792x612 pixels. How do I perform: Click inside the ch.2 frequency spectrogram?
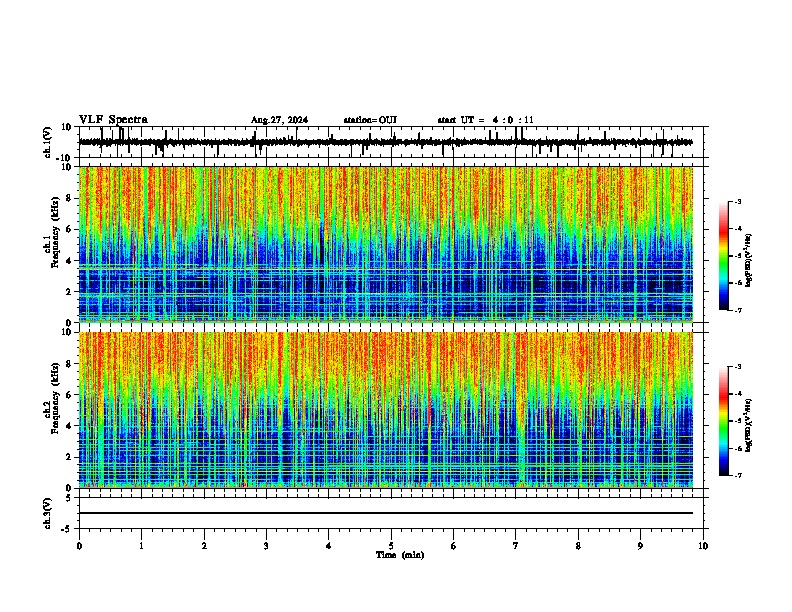pyautogui.click(x=386, y=410)
